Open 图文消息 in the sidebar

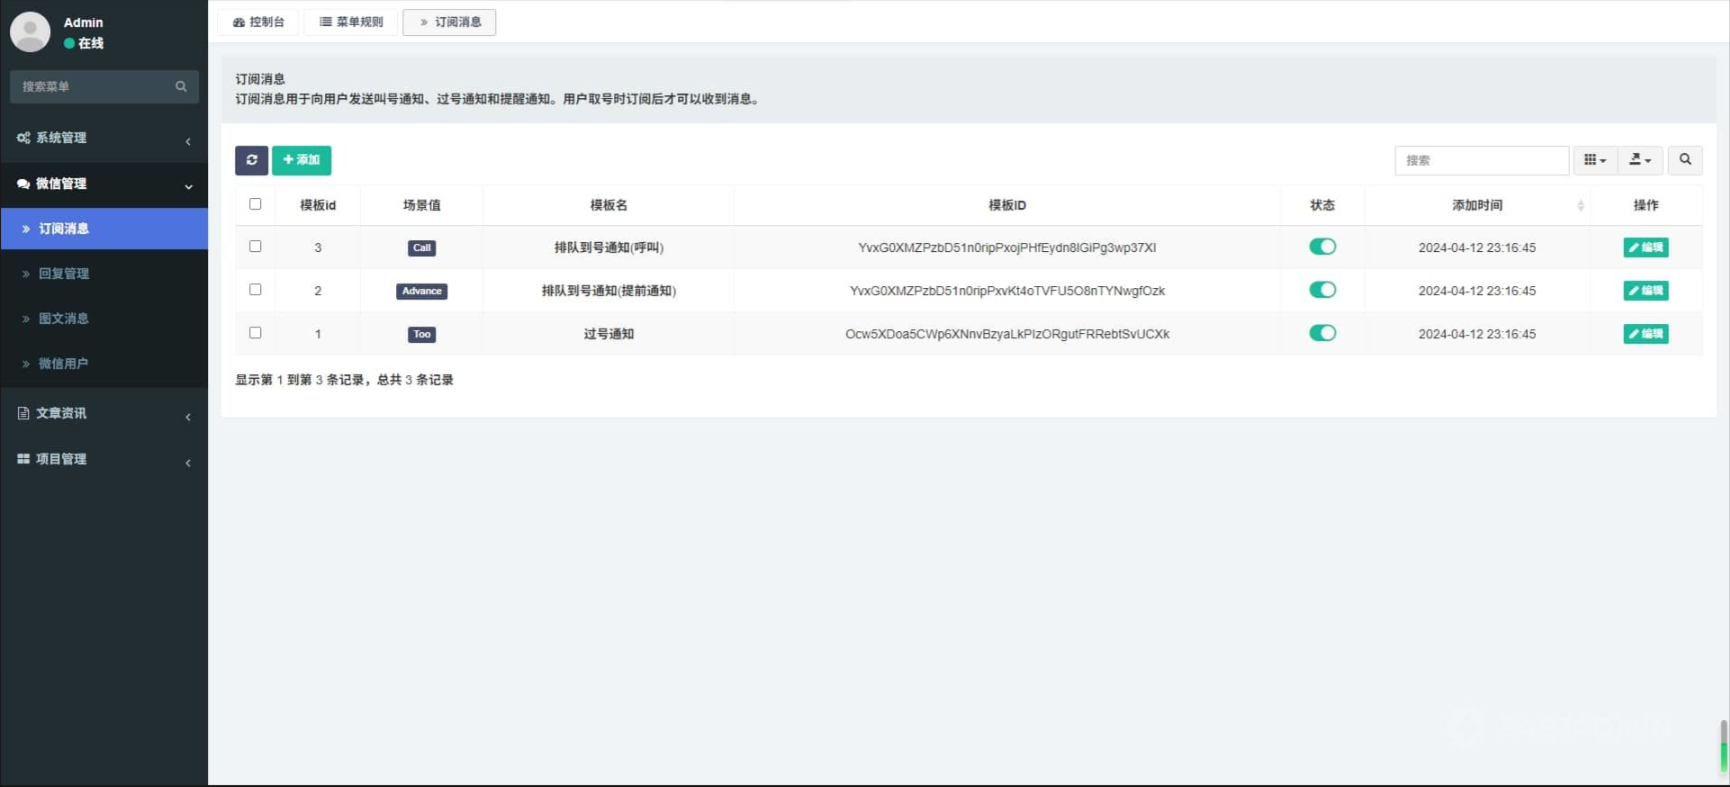pos(104,319)
